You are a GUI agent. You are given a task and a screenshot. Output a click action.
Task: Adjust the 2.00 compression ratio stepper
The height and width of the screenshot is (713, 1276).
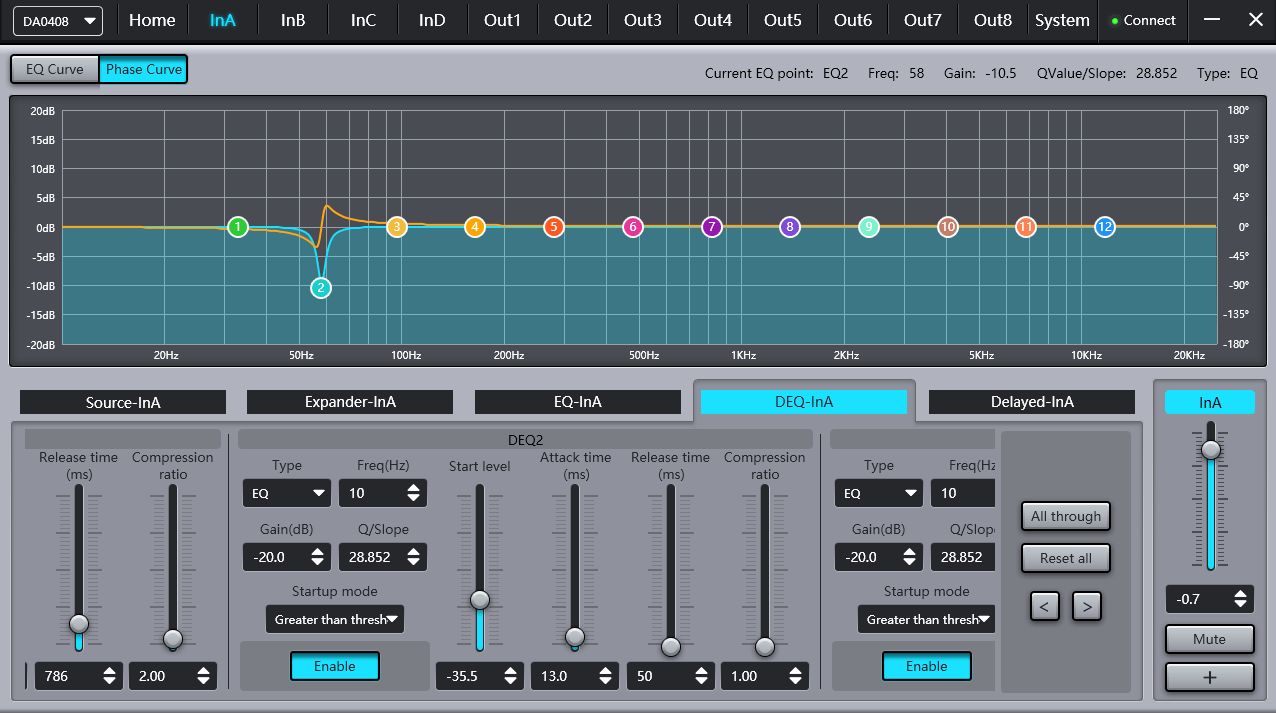(x=203, y=676)
